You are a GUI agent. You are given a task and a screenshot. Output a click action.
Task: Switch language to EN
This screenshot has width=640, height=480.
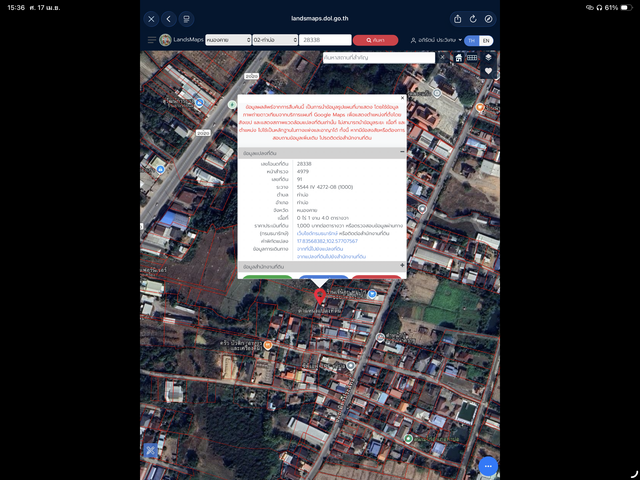point(486,40)
